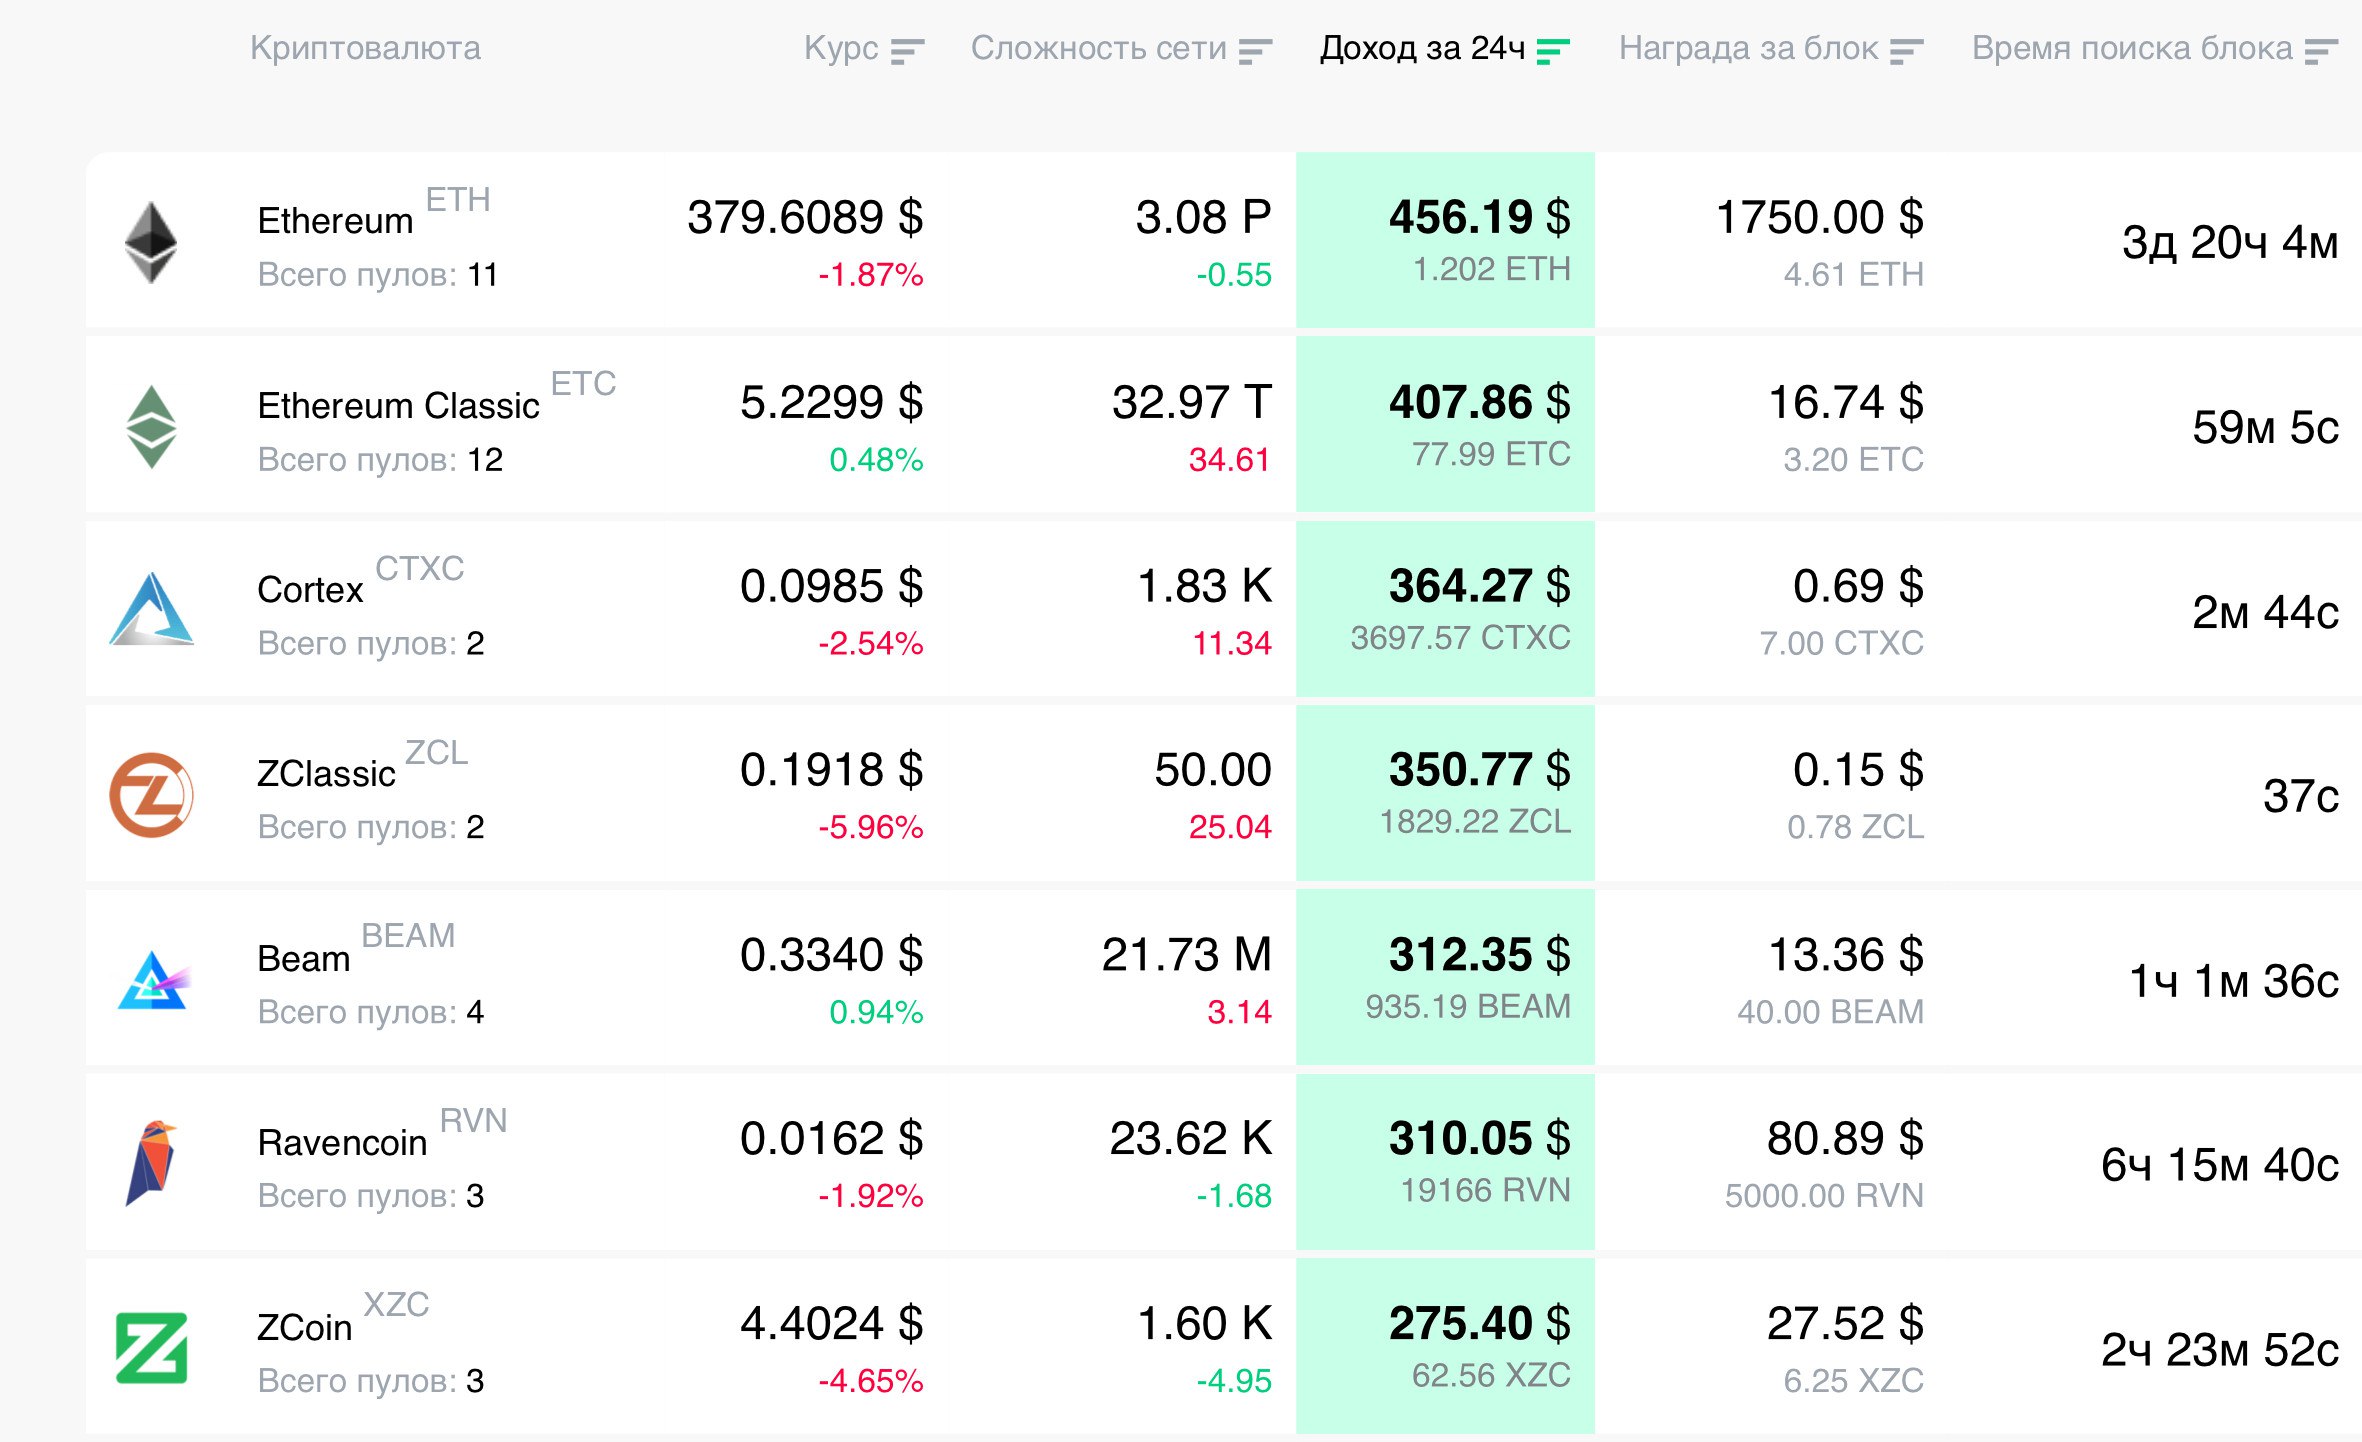Click the block time 59м 5с
2362x1442 pixels.
2266,428
